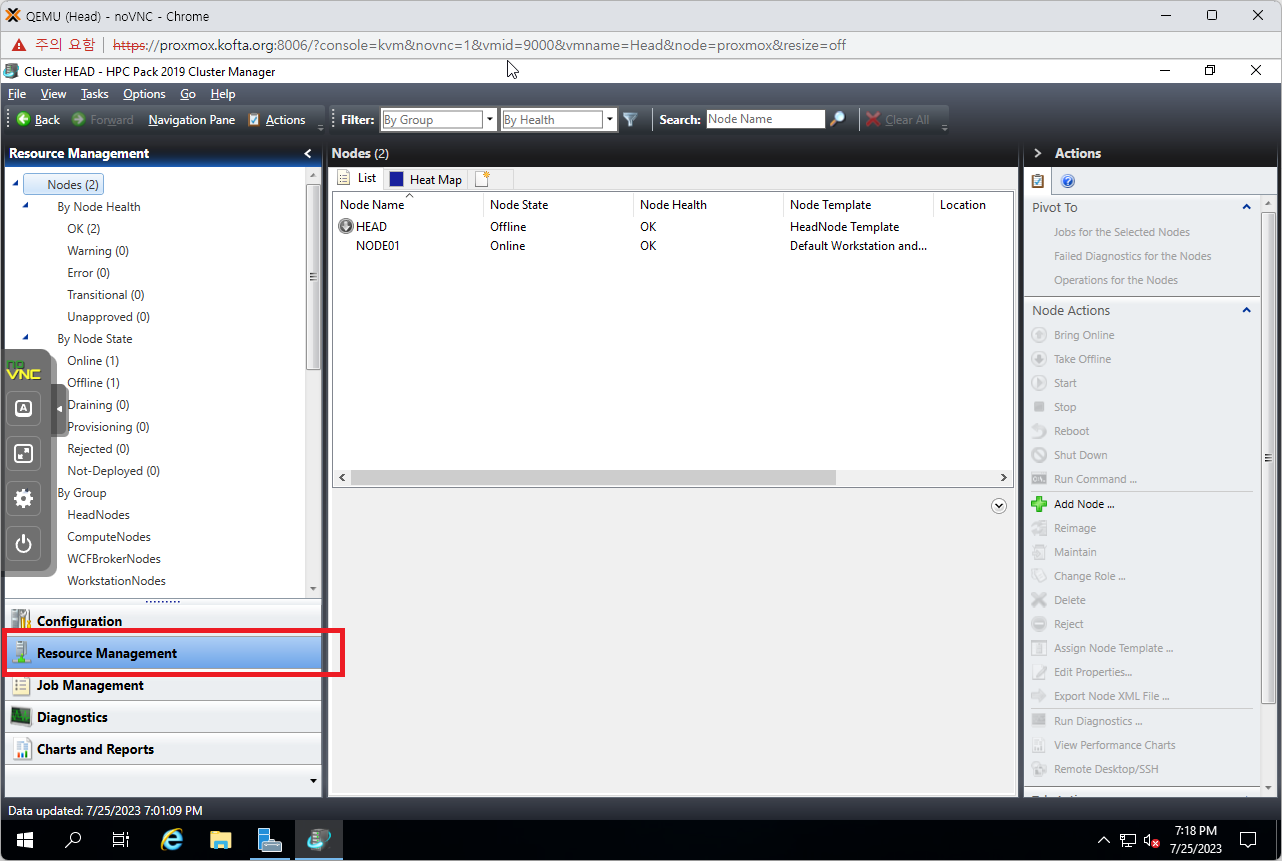Open the Options menu
The image size is (1282, 861).
pos(144,94)
